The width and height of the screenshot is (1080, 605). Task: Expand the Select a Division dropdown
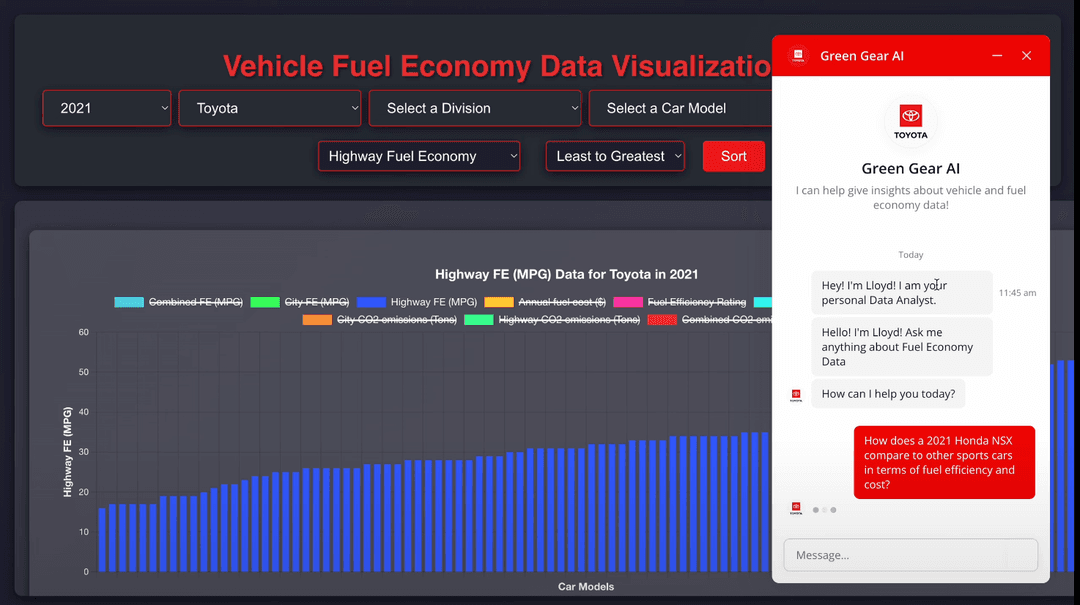475,108
